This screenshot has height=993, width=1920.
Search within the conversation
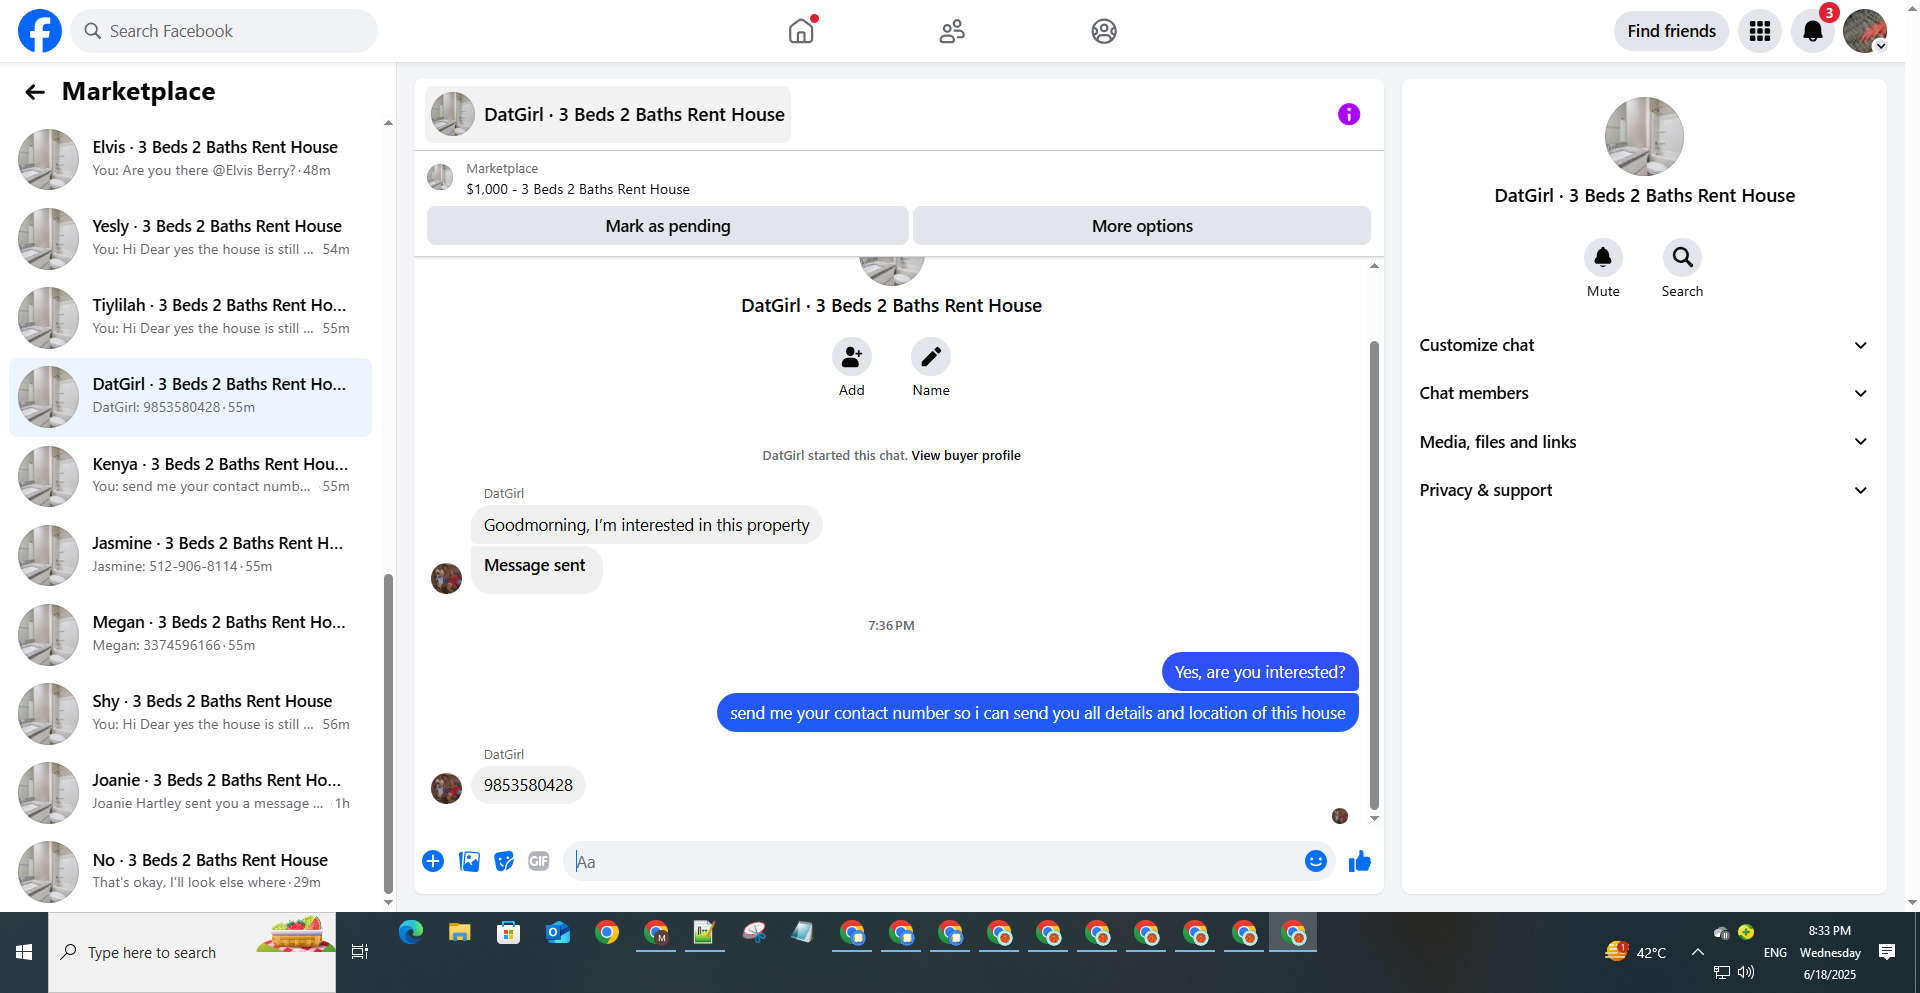pyautogui.click(x=1683, y=258)
